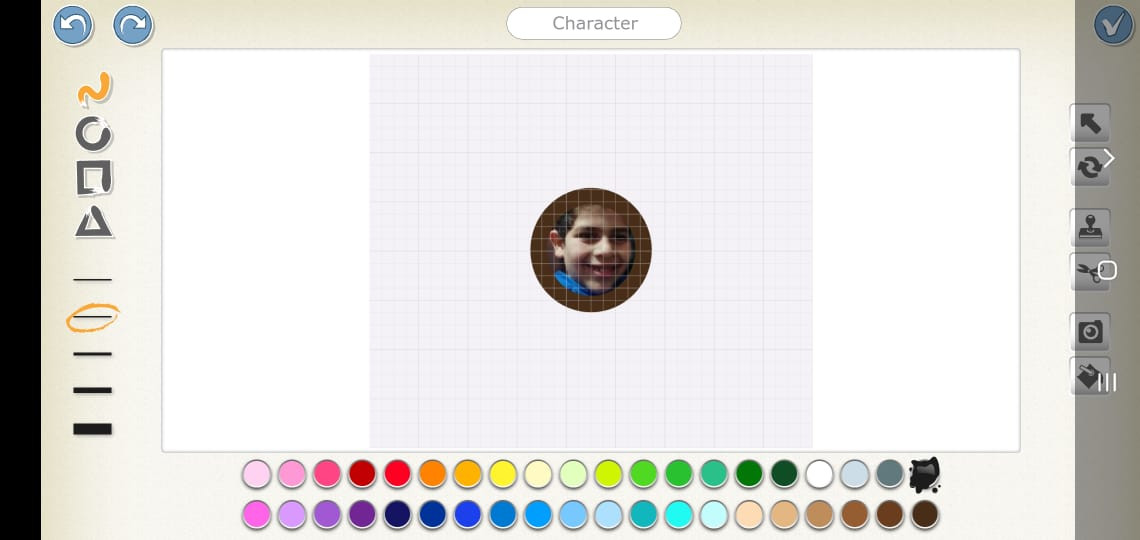Pick the lime yellow-green color swatch
The width and height of the screenshot is (1140, 540).
(609, 474)
